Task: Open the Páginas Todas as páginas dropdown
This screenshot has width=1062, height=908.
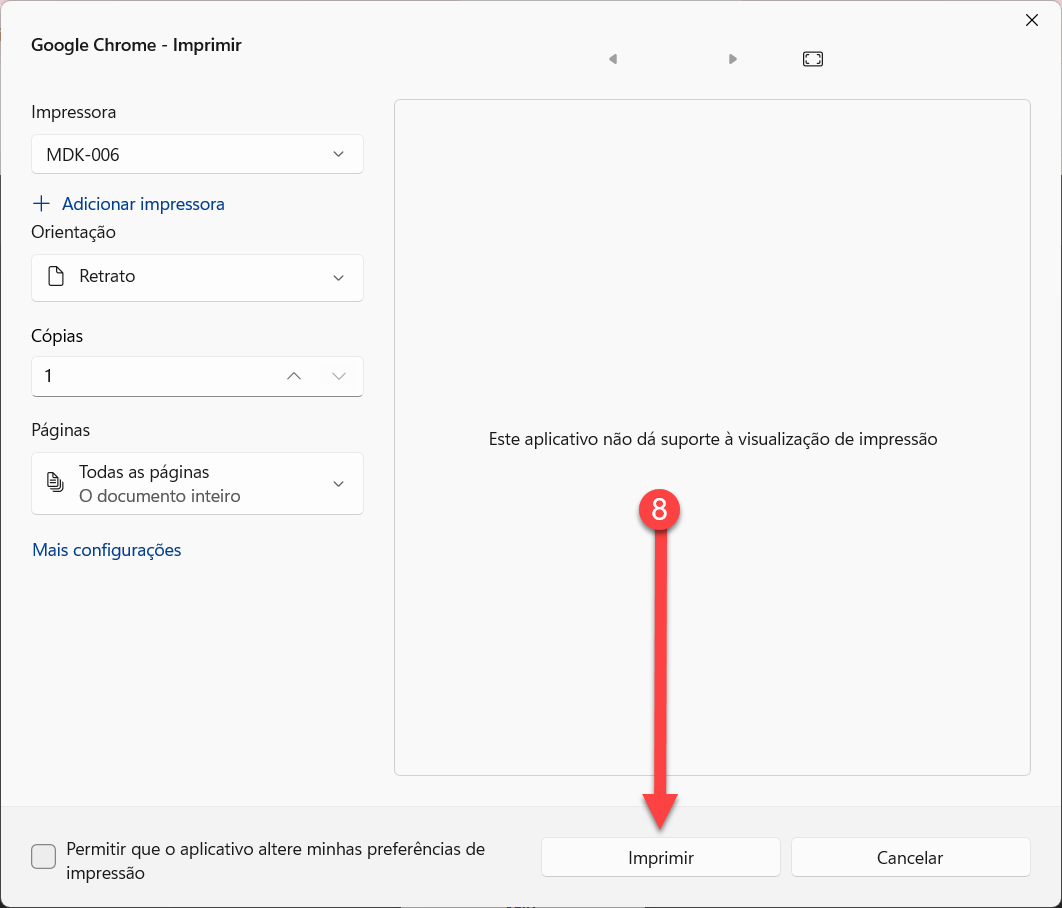Action: coord(197,483)
